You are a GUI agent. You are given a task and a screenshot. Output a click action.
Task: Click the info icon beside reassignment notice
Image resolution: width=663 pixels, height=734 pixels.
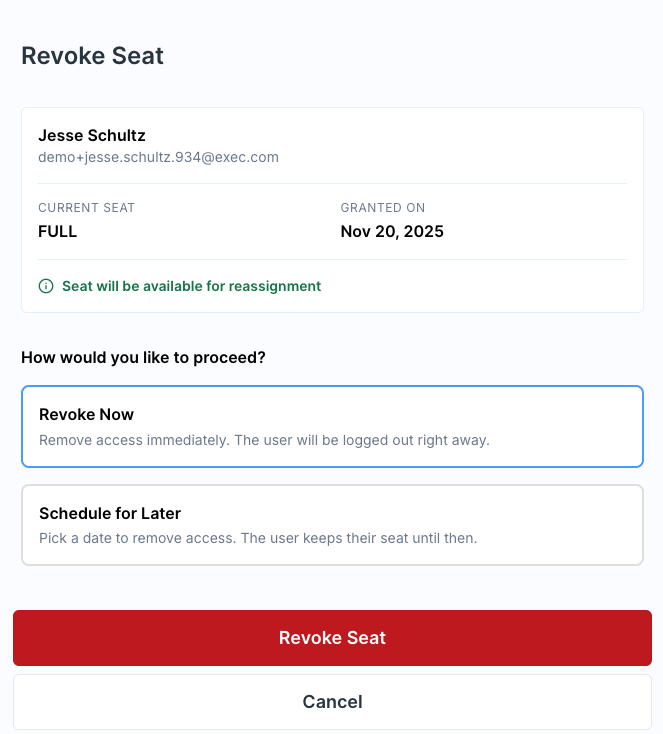point(46,286)
